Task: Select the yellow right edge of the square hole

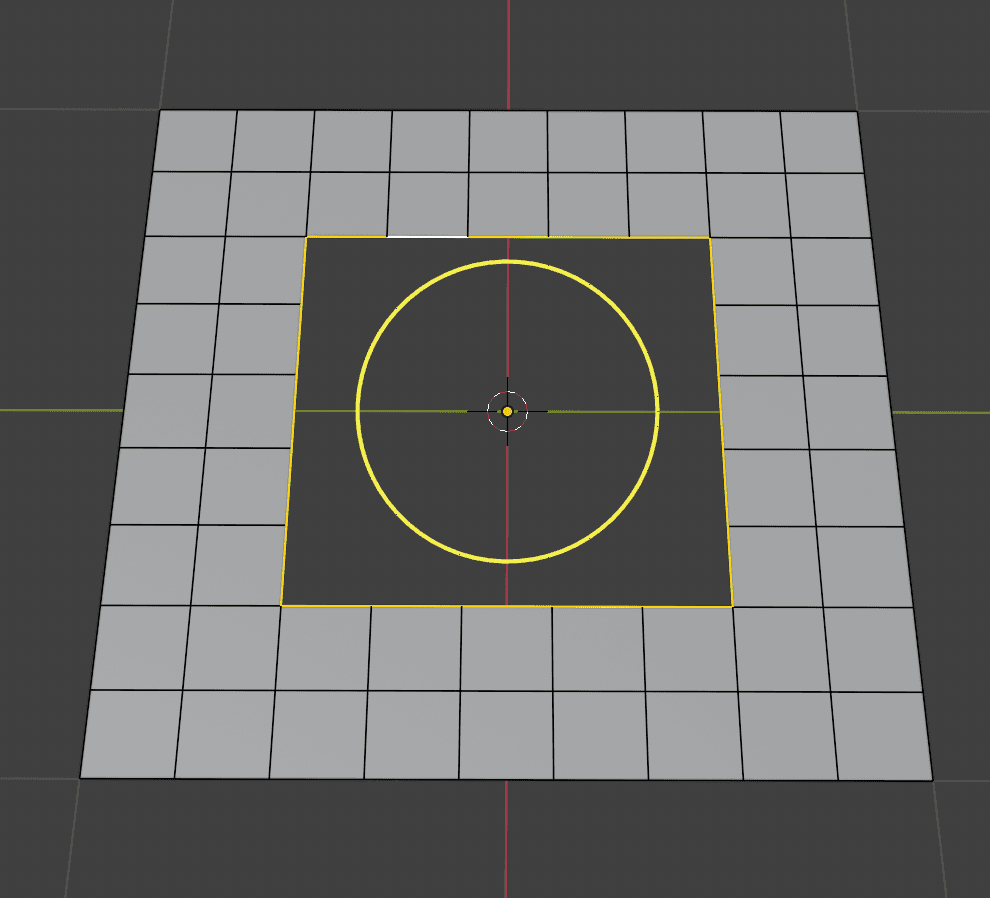Action: 721,422
